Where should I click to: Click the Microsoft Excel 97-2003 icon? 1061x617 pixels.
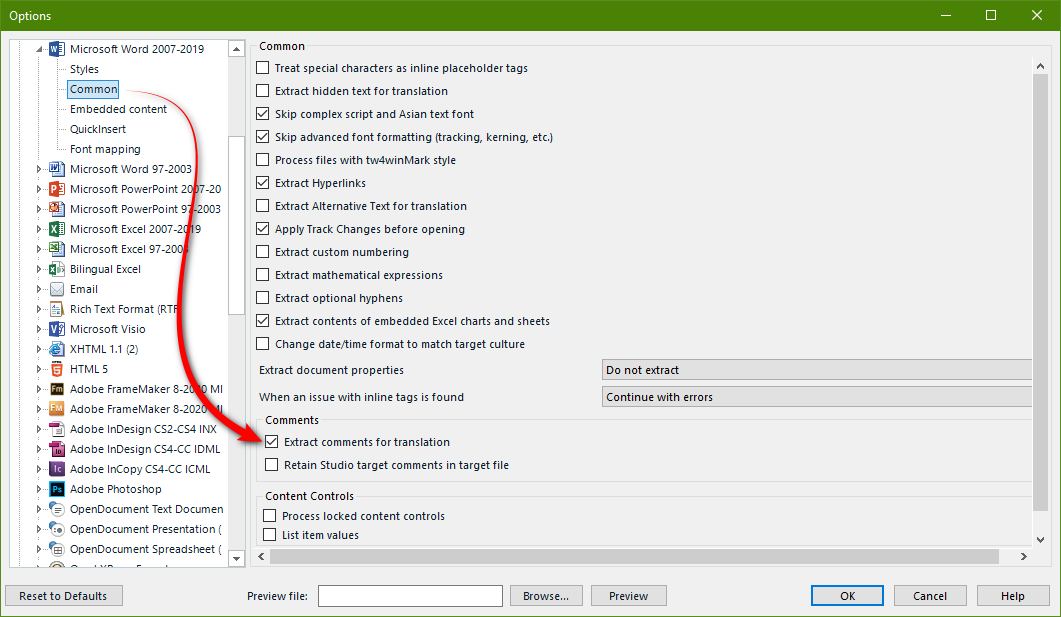click(x=57, y=249)
